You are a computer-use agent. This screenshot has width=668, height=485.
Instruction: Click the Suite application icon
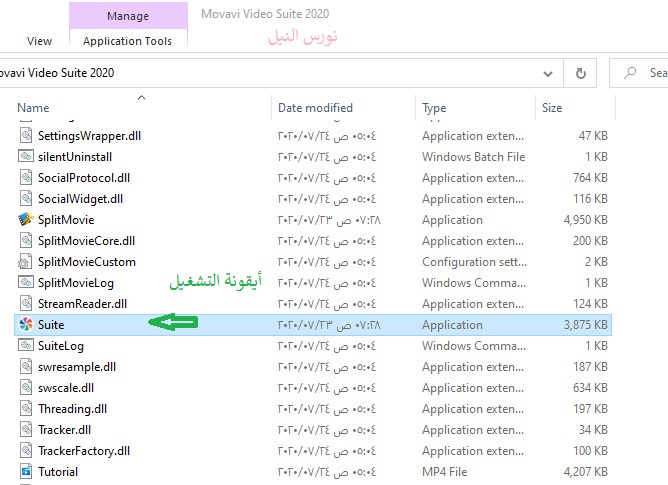click(26, 325)
